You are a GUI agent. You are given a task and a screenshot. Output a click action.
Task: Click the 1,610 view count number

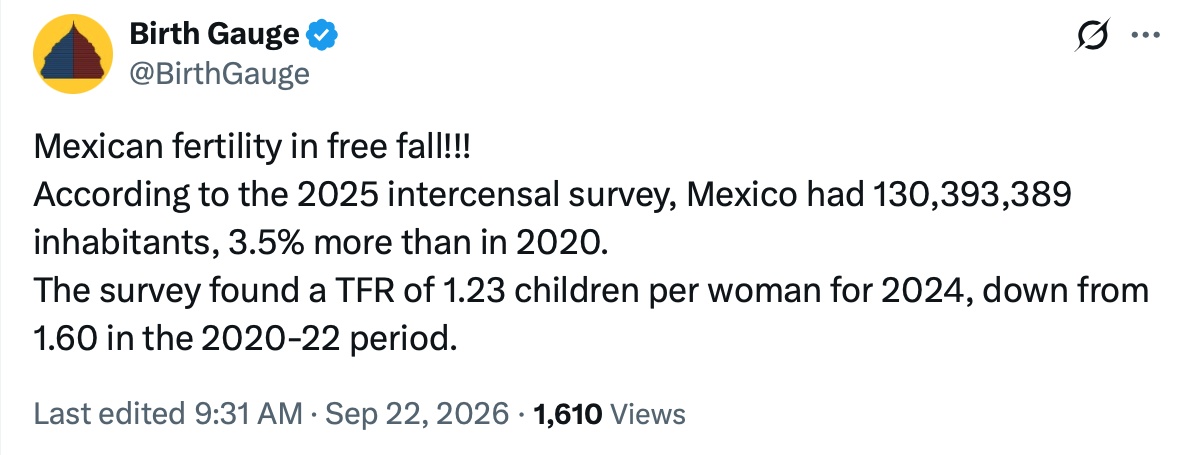566,414
